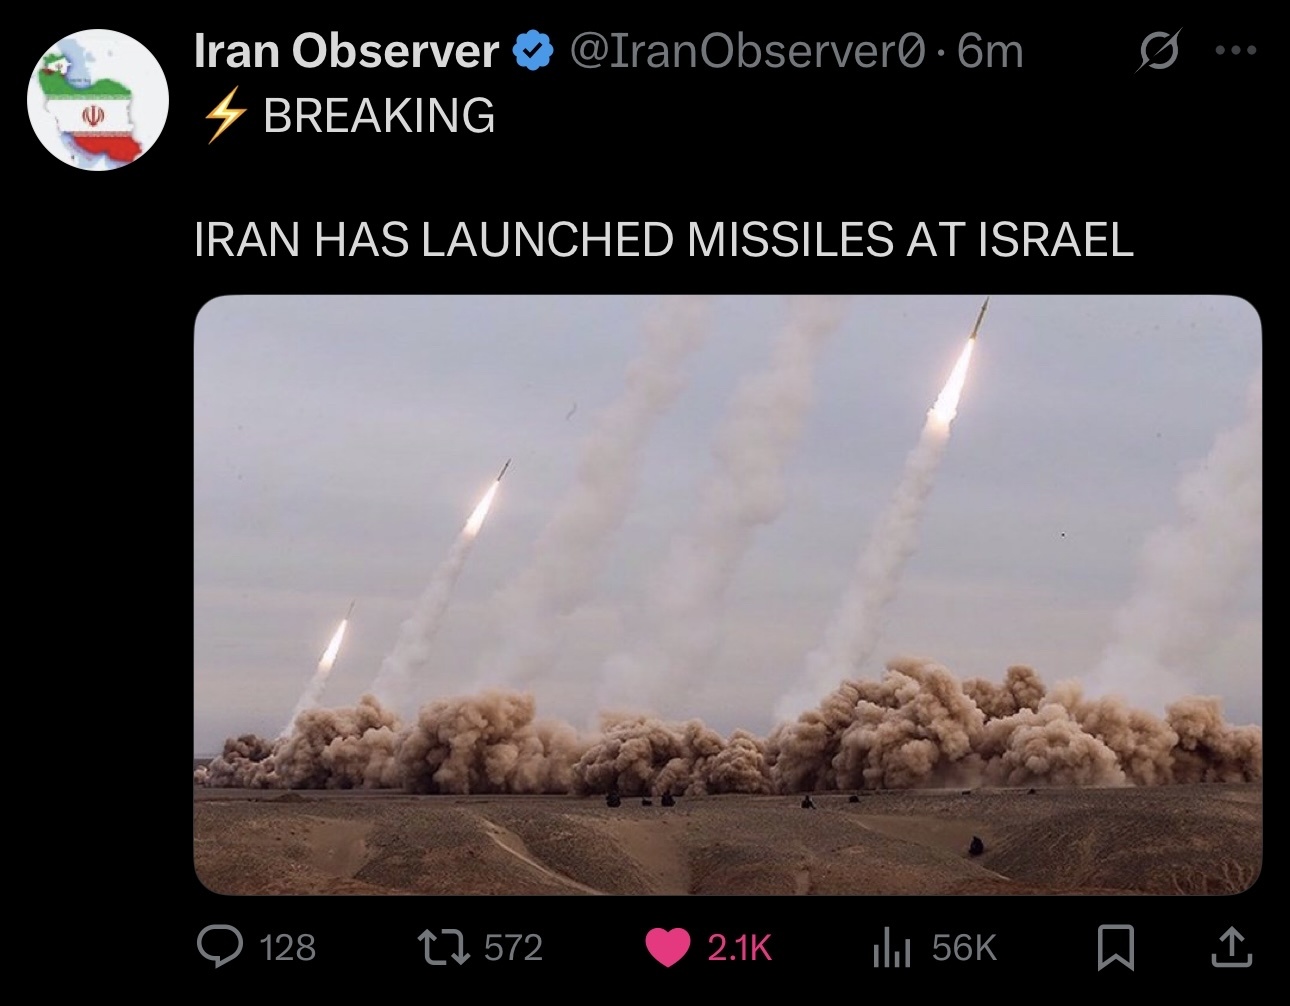This screenshot has height=1006, width=1290.
Task: Open the view analytics bar icon
Action: (892, 948)
